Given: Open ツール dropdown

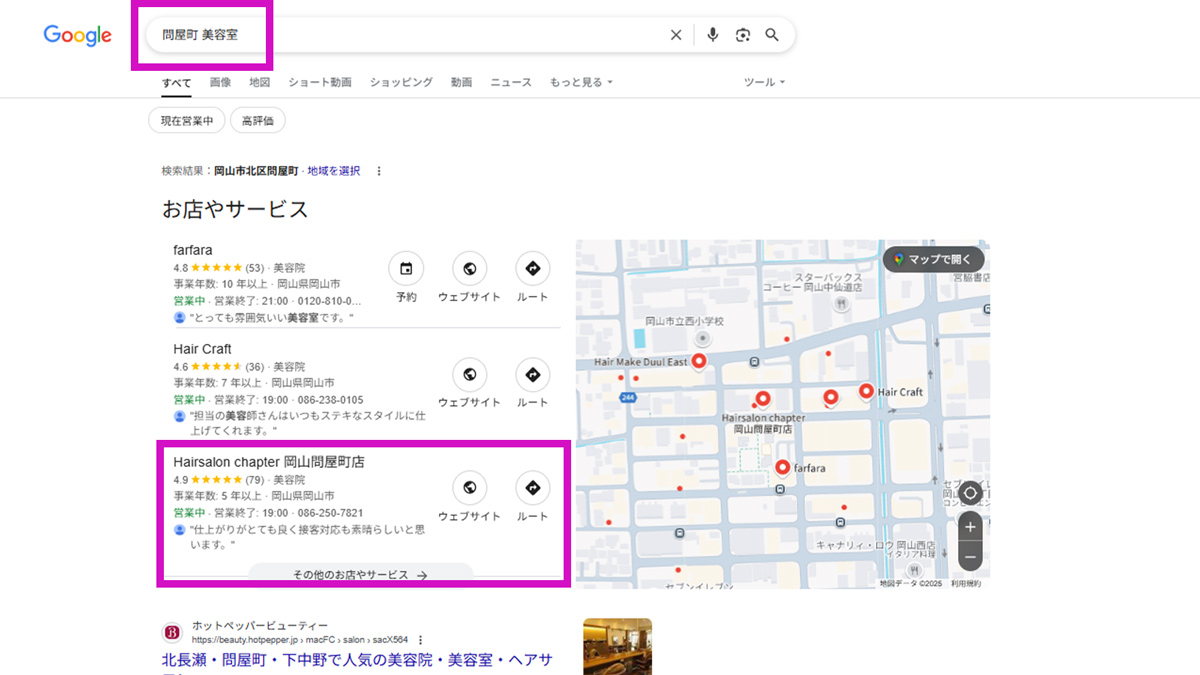Looking at the screenshot, I should [x=764, y=82].
